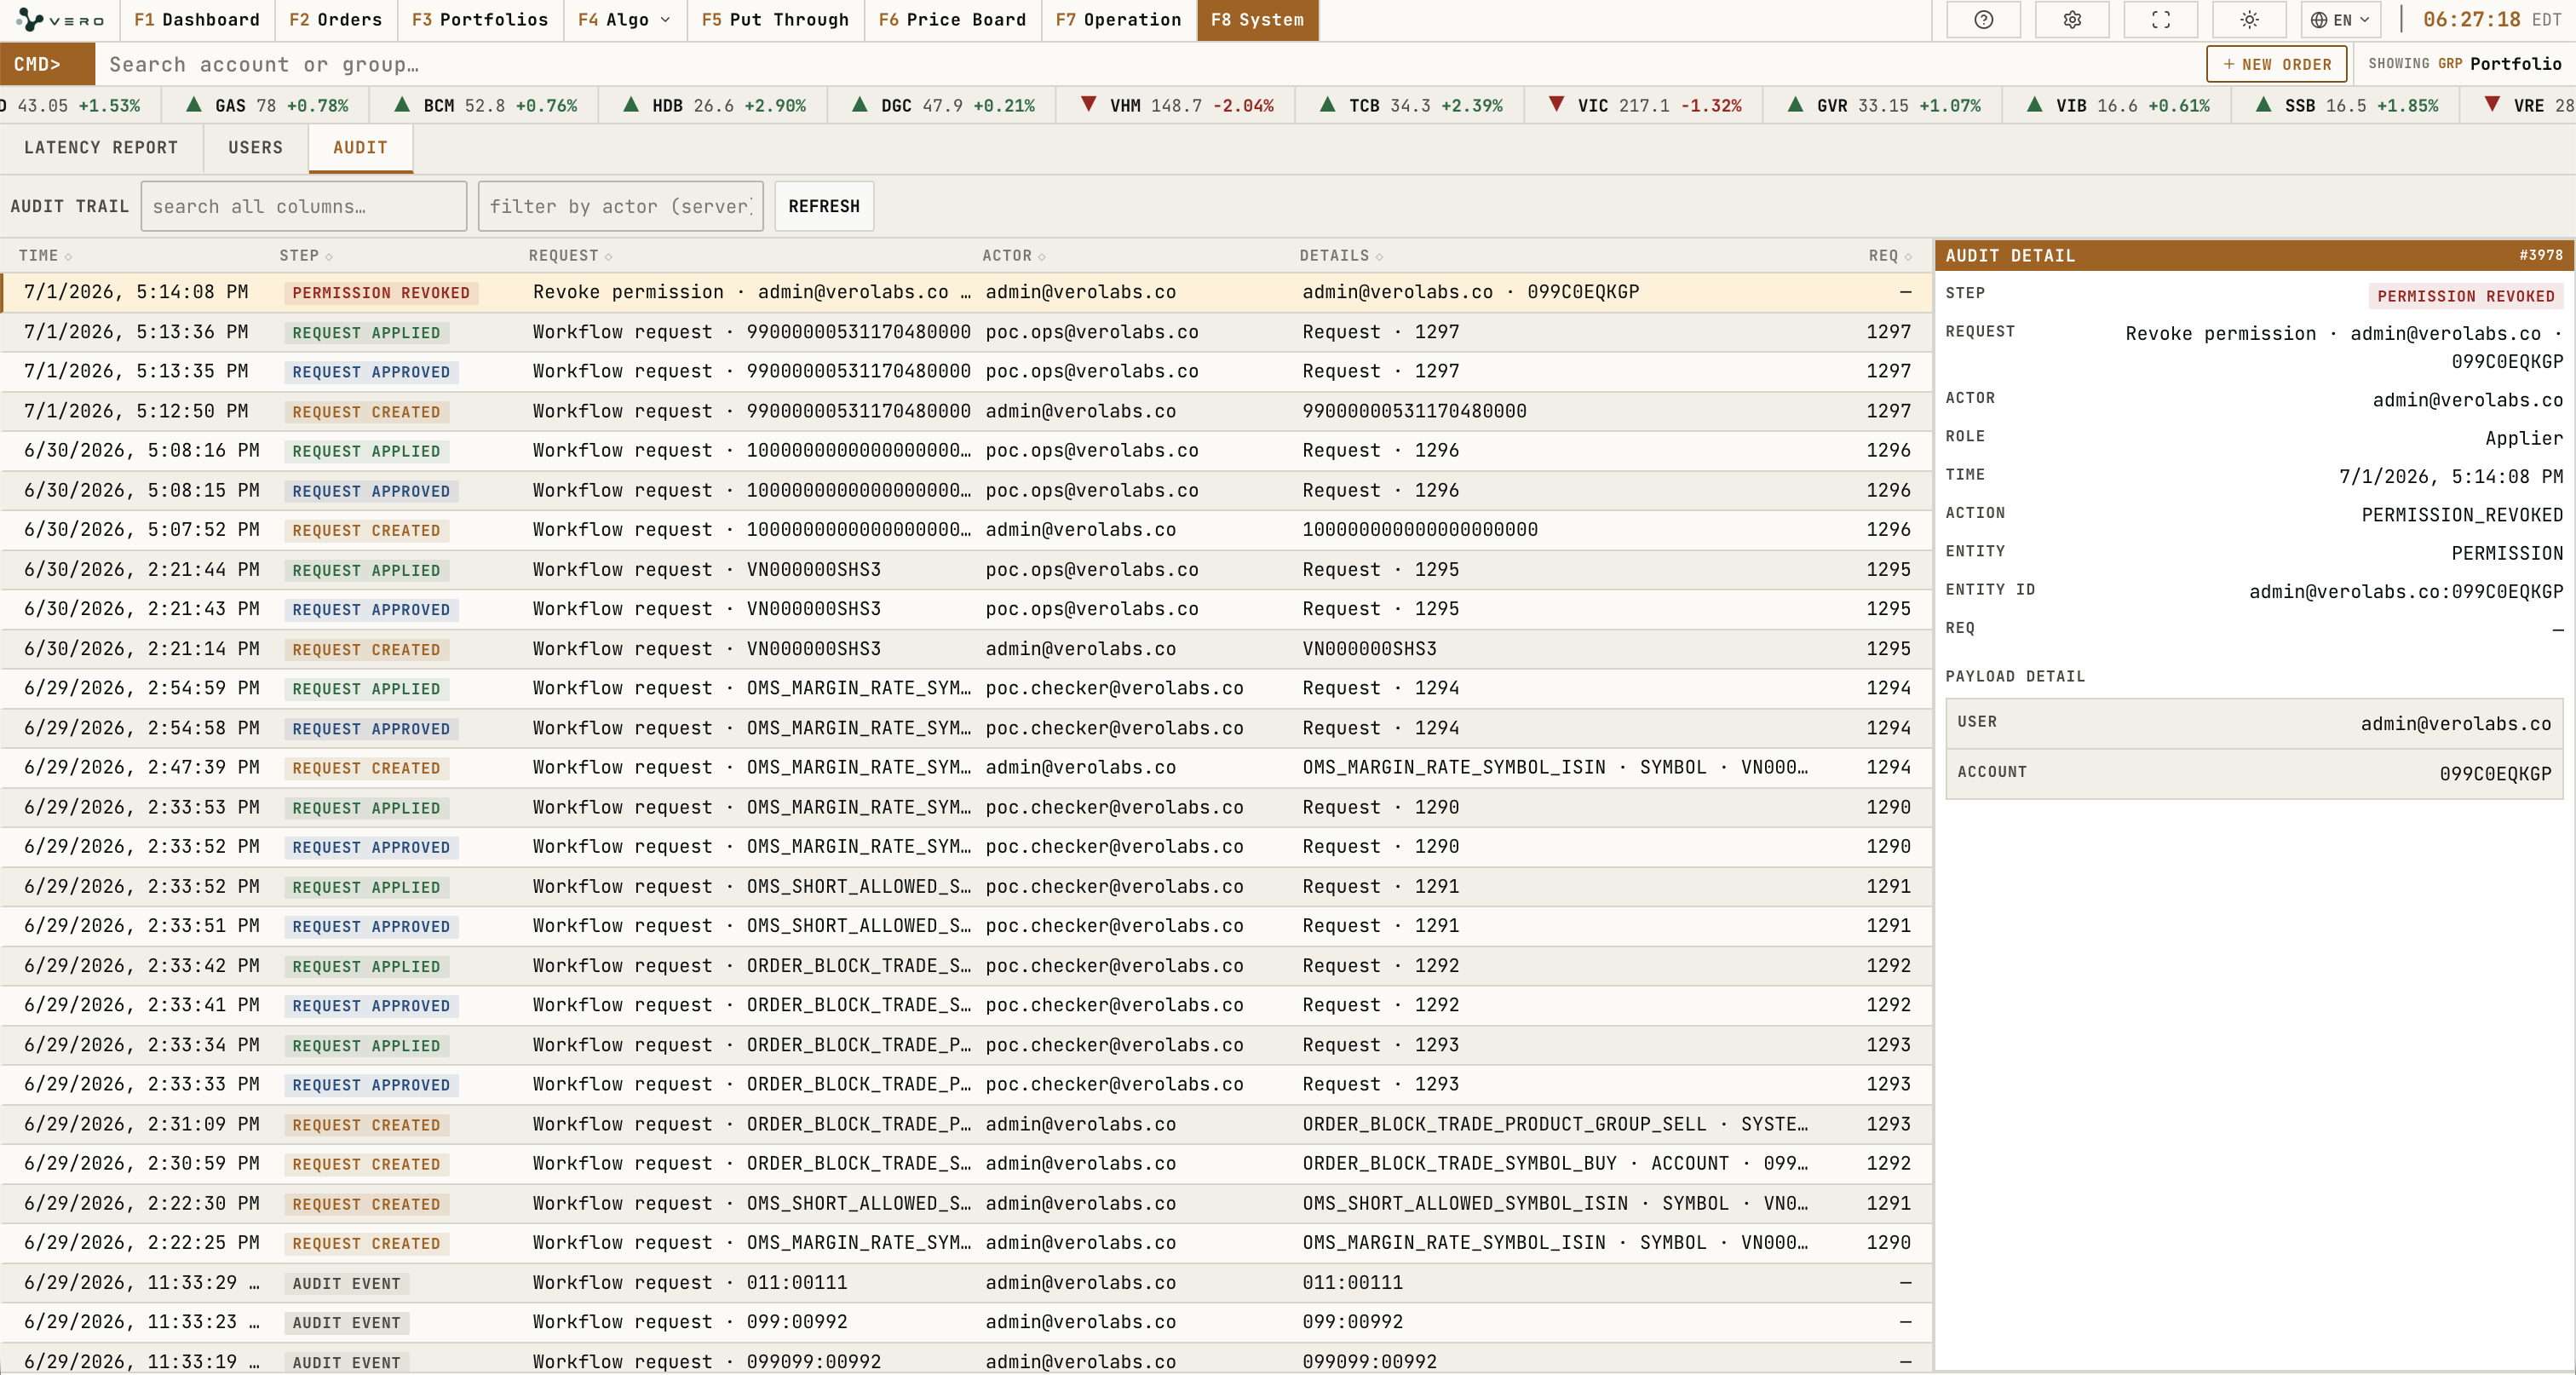Toggle light/dark theme sun icon
The height and width of the screenshot is (1375, 2576).
click(2249, 20)
